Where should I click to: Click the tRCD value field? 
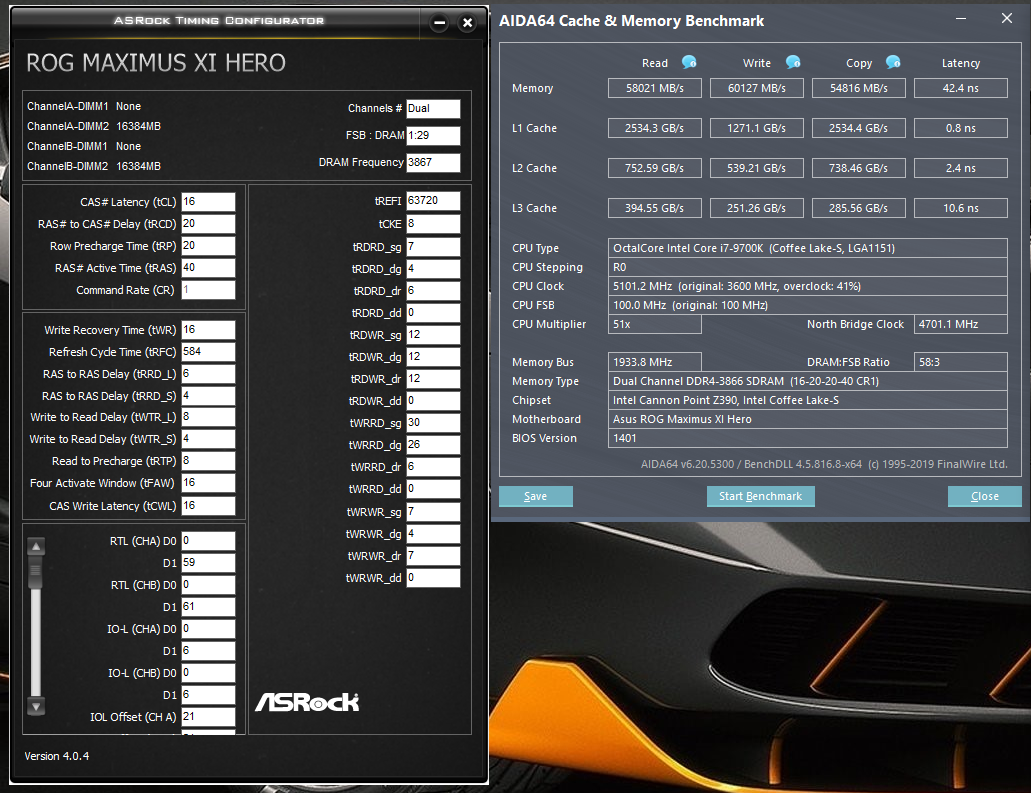tap(208, 224)
